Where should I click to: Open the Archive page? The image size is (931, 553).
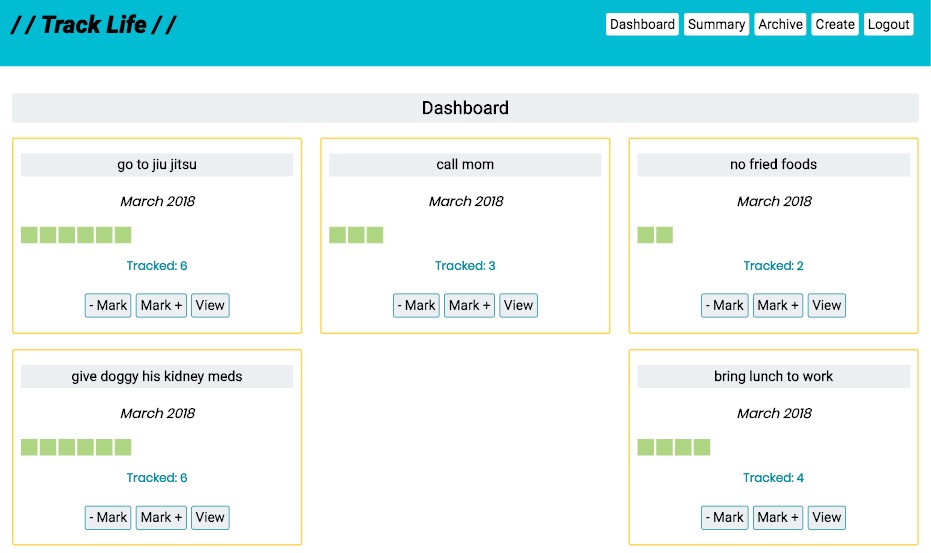780,25
